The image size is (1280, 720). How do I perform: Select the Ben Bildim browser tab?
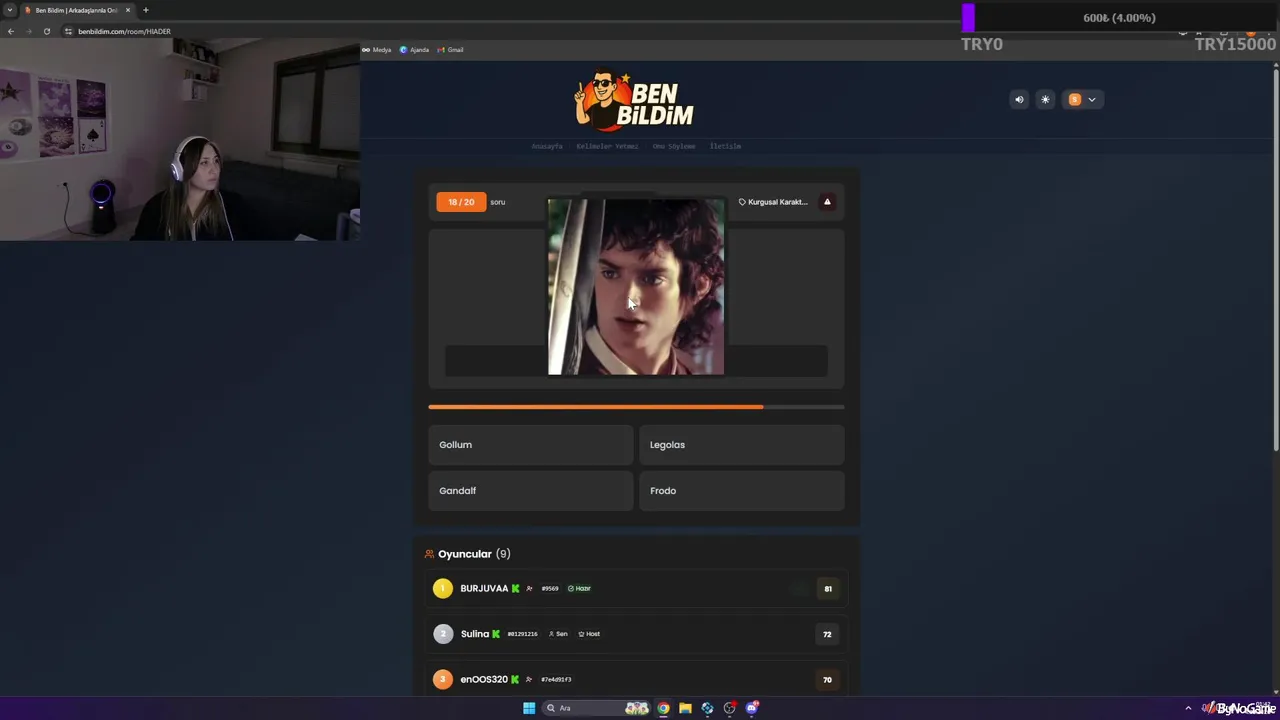tap(78, 10)
